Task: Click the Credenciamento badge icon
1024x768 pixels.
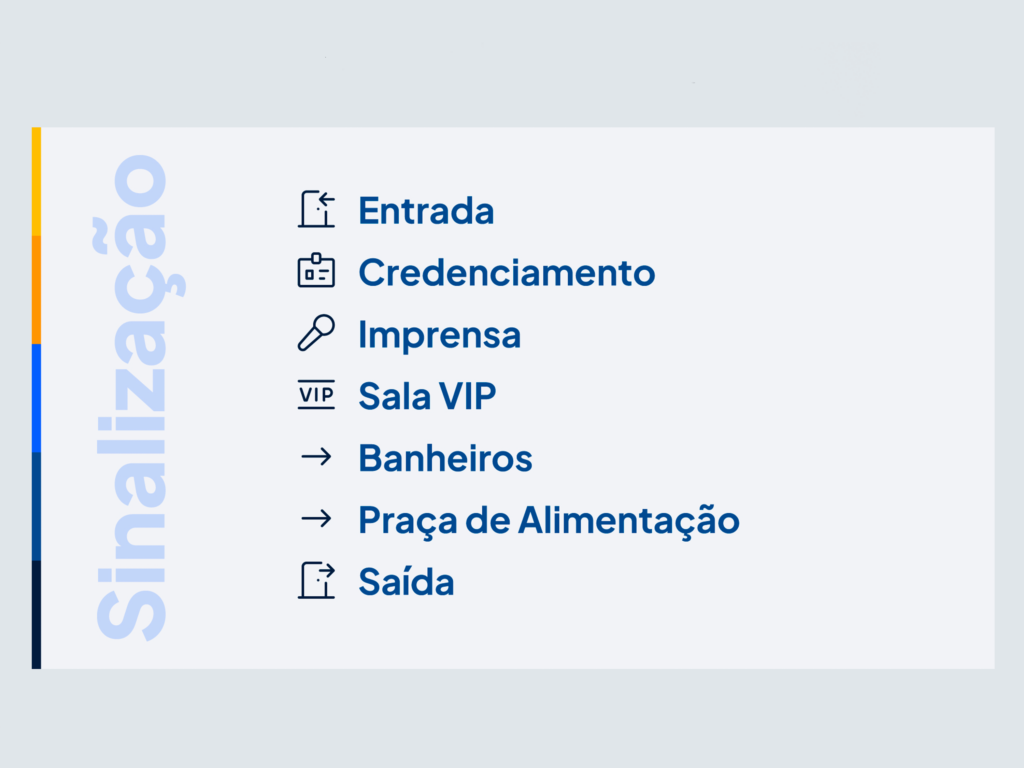Action: point(317,270)
